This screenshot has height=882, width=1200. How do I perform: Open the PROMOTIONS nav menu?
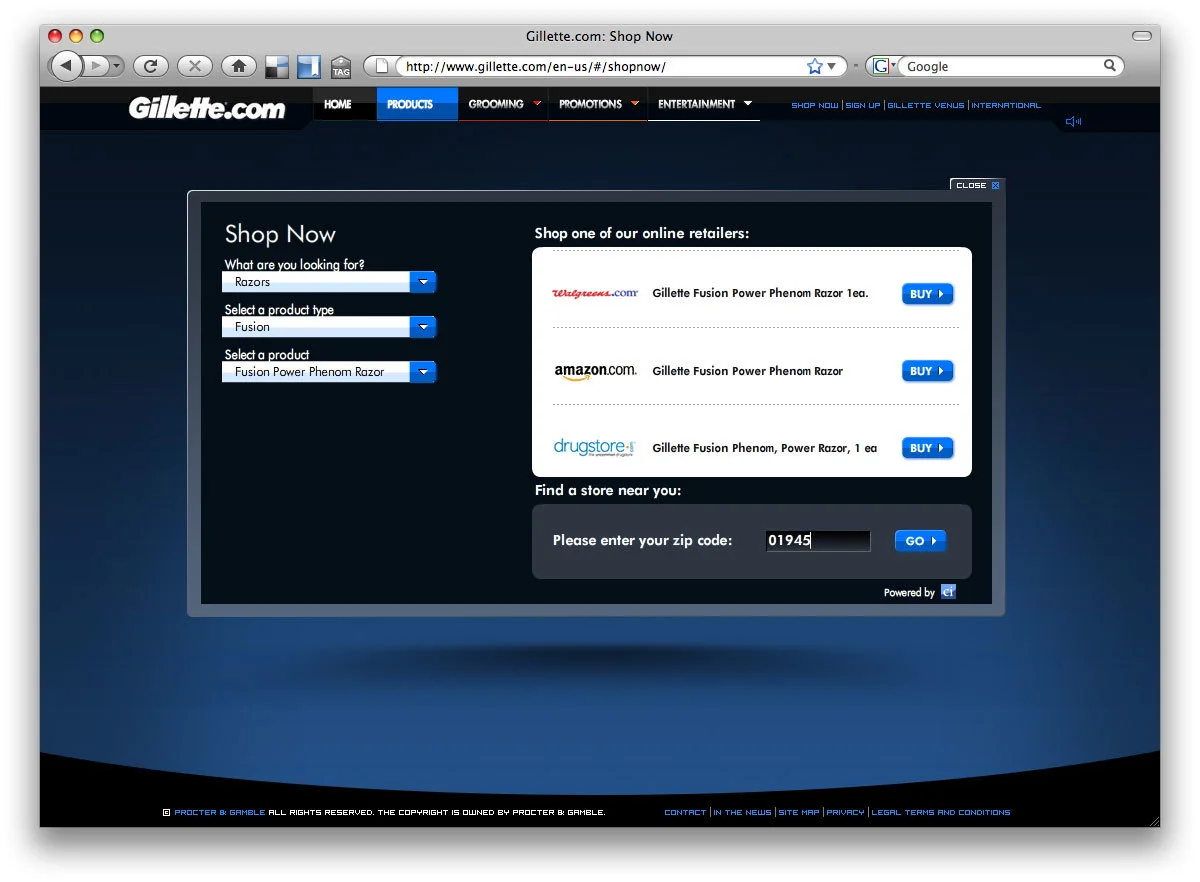598,104
